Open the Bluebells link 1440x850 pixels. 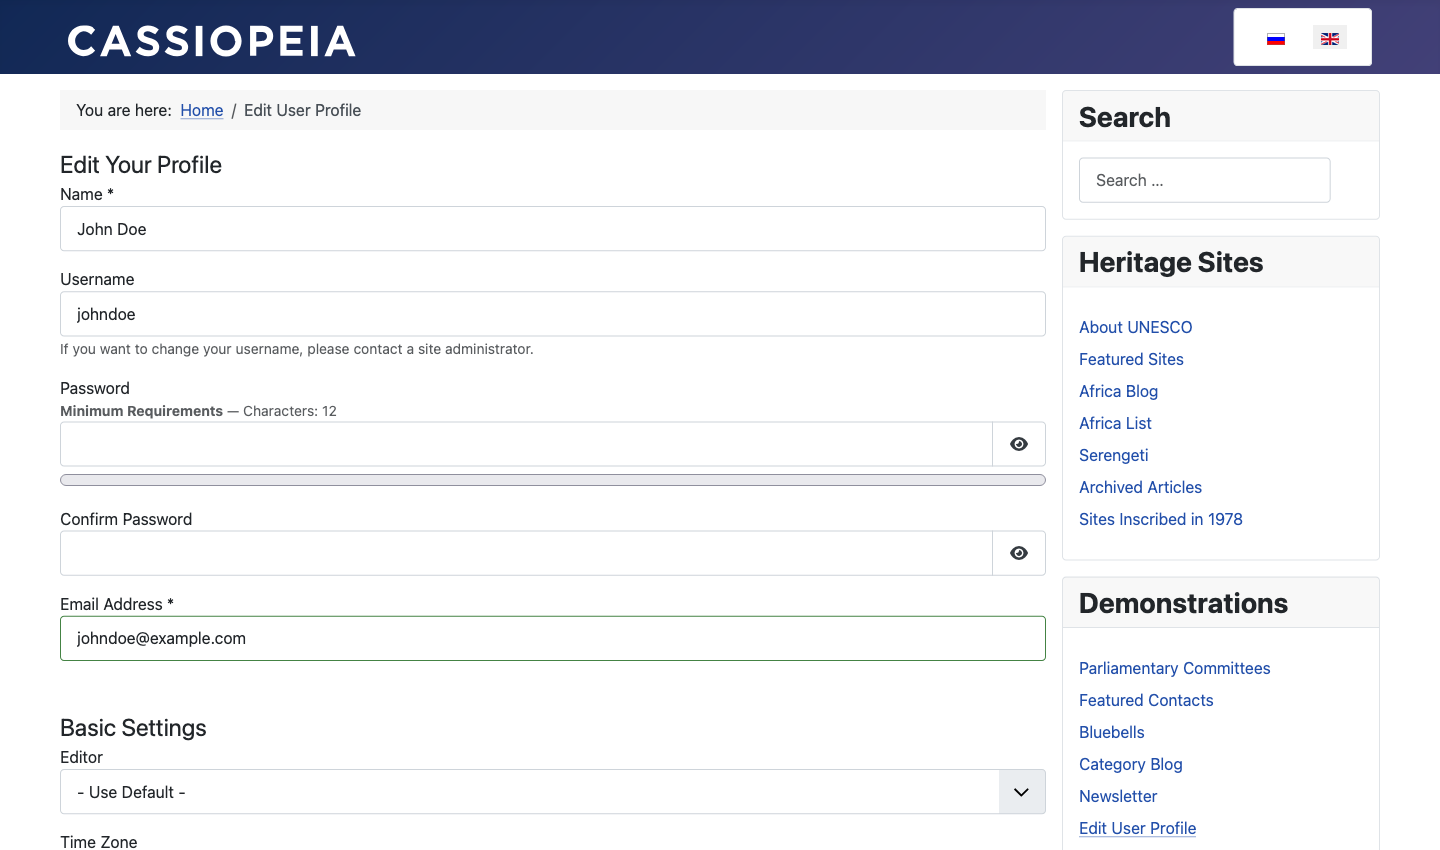coord(1112,732)
